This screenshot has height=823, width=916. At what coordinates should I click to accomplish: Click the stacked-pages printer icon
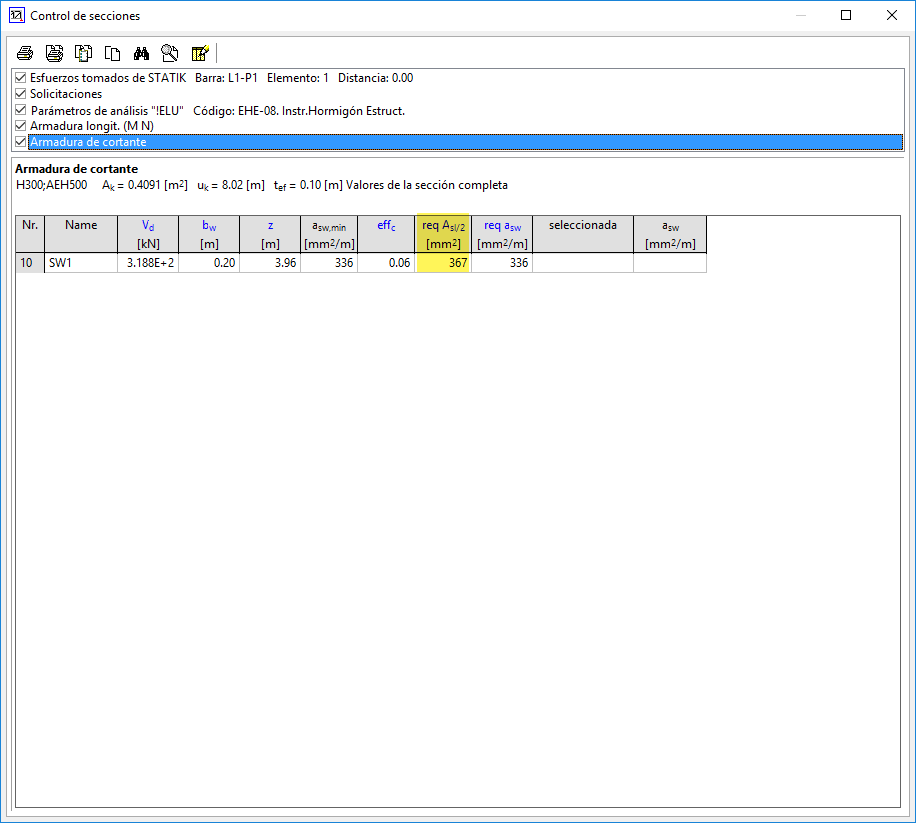54,53
